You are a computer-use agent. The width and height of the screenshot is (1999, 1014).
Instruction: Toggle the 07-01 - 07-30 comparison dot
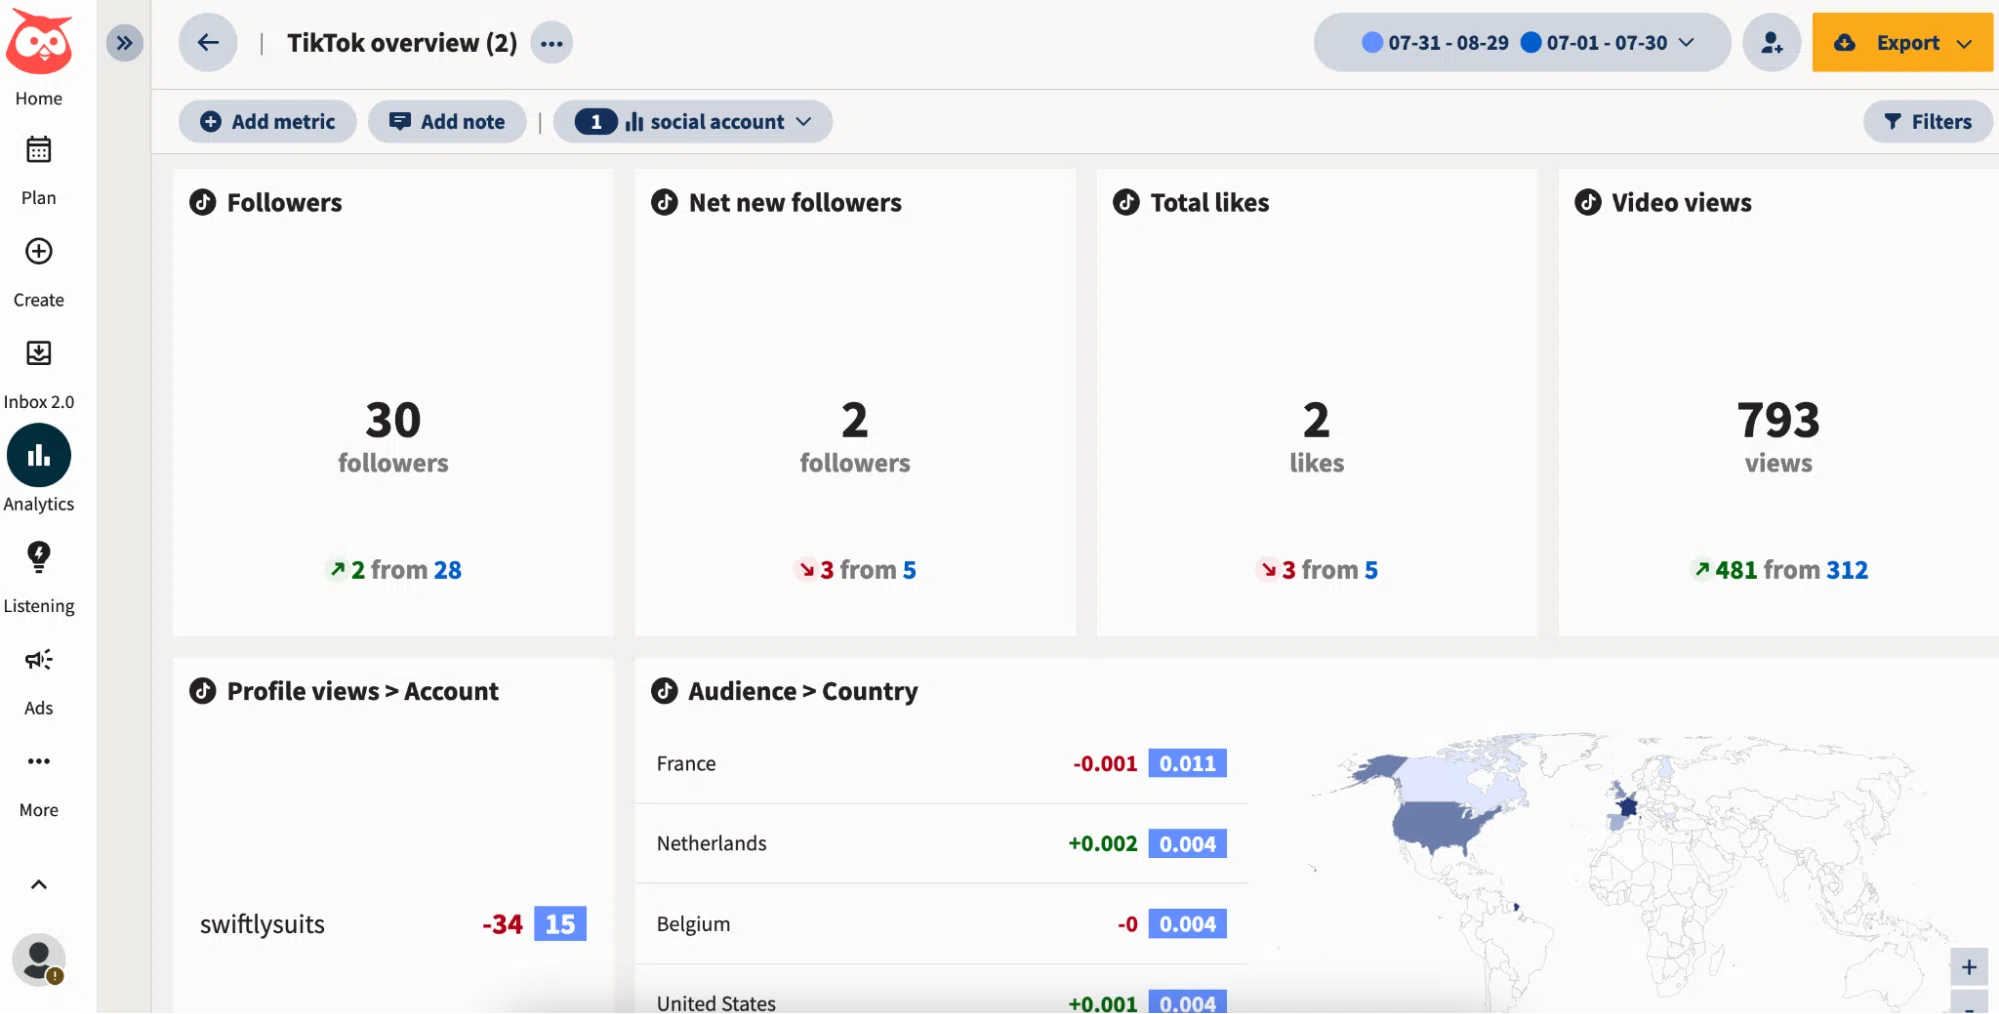[1531, 42]
